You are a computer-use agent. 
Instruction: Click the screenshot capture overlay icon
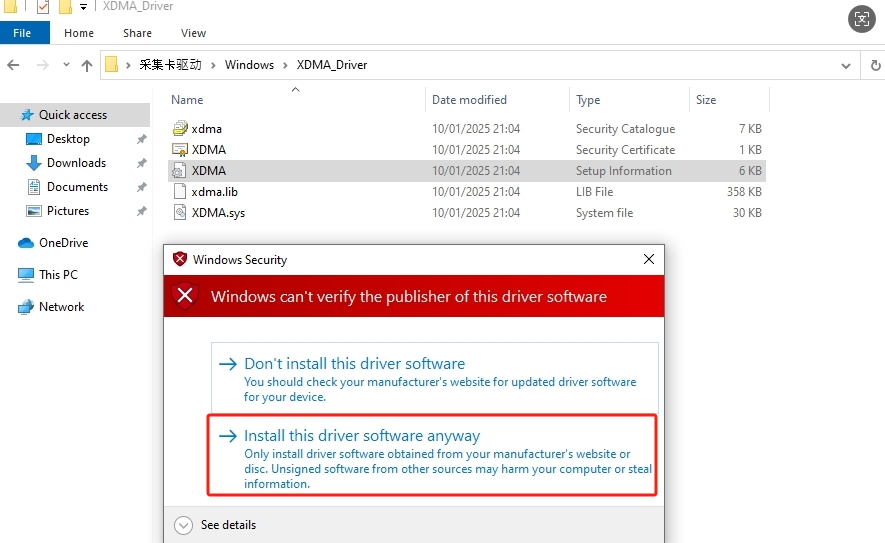(862, 19)
